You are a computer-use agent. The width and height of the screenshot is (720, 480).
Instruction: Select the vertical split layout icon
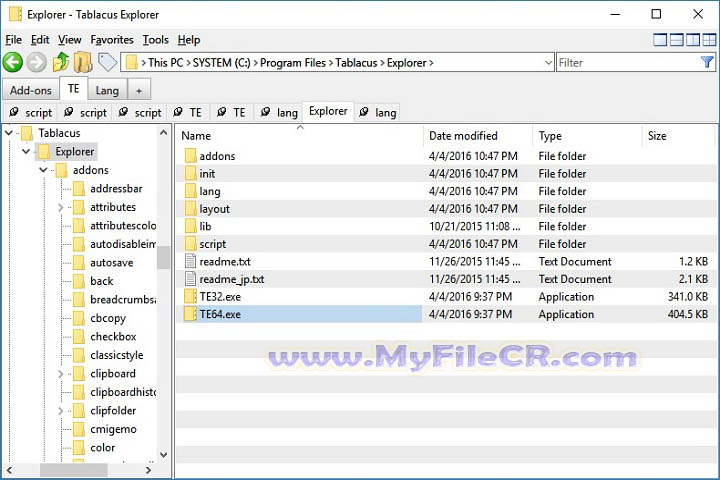693,40
